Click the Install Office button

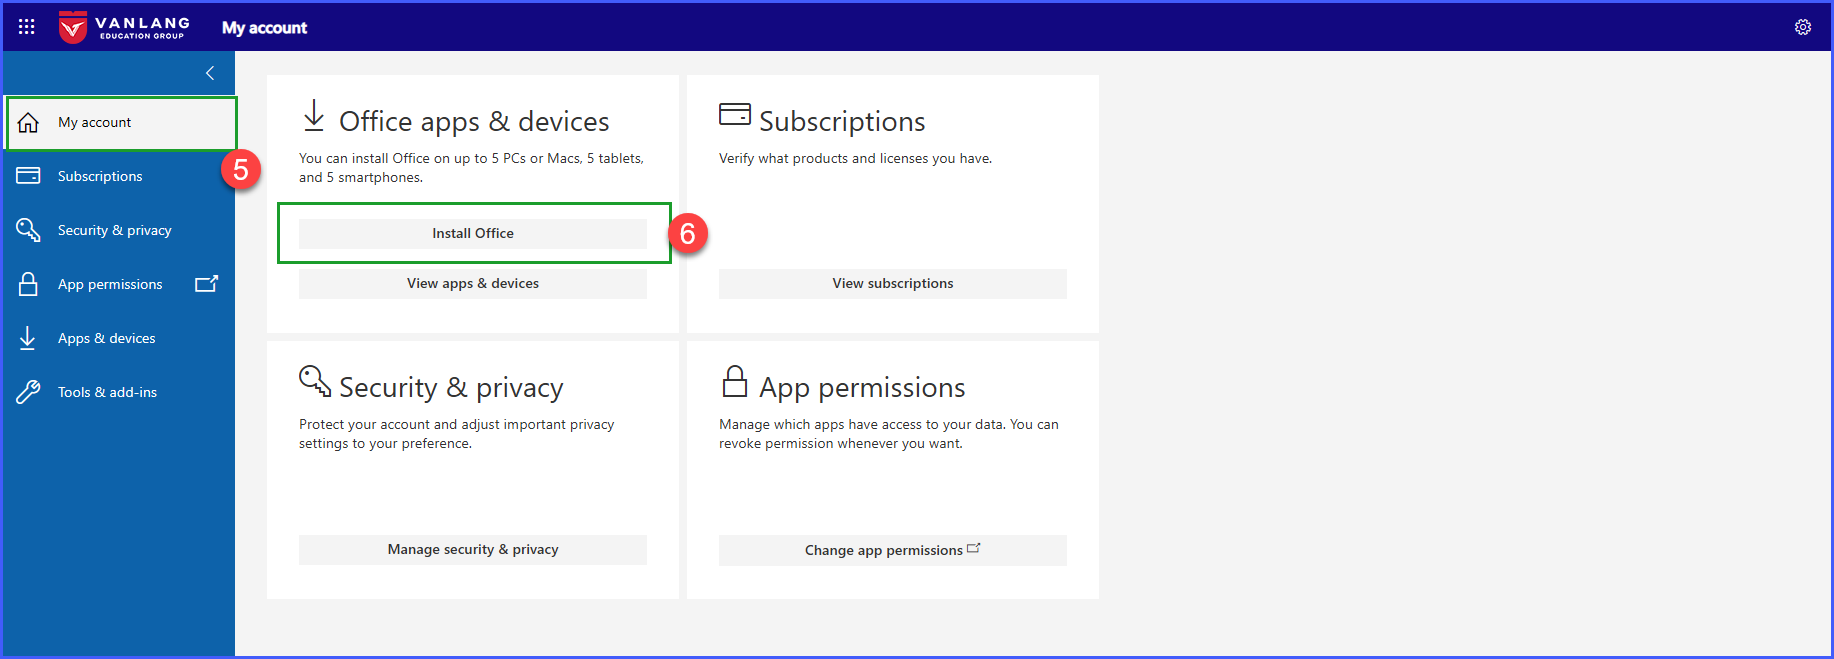(x=473, y=233)
